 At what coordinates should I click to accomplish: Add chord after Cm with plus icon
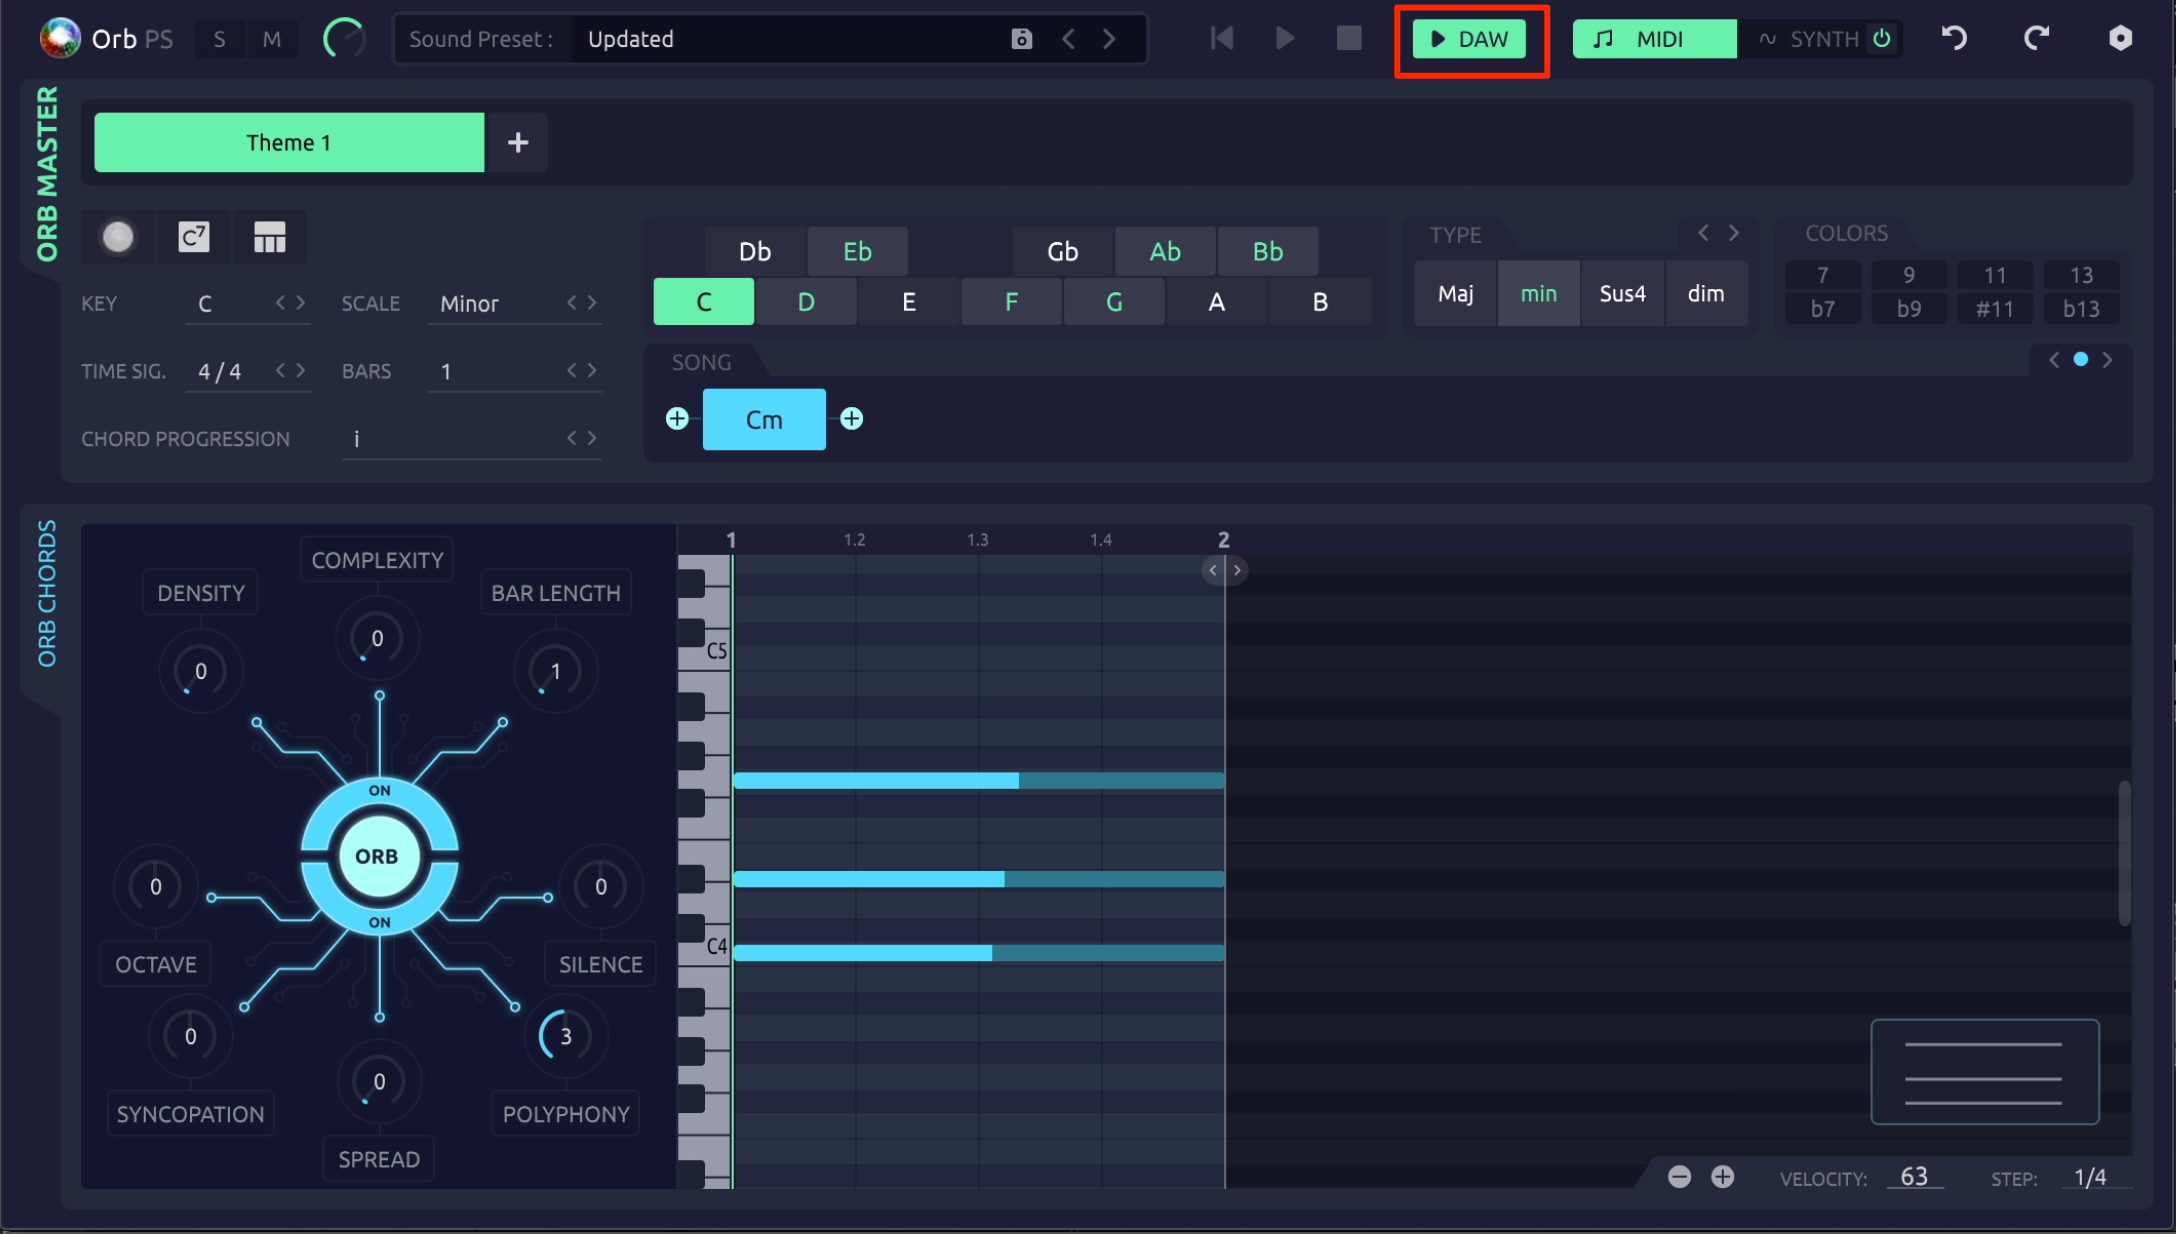coord(851,419)
